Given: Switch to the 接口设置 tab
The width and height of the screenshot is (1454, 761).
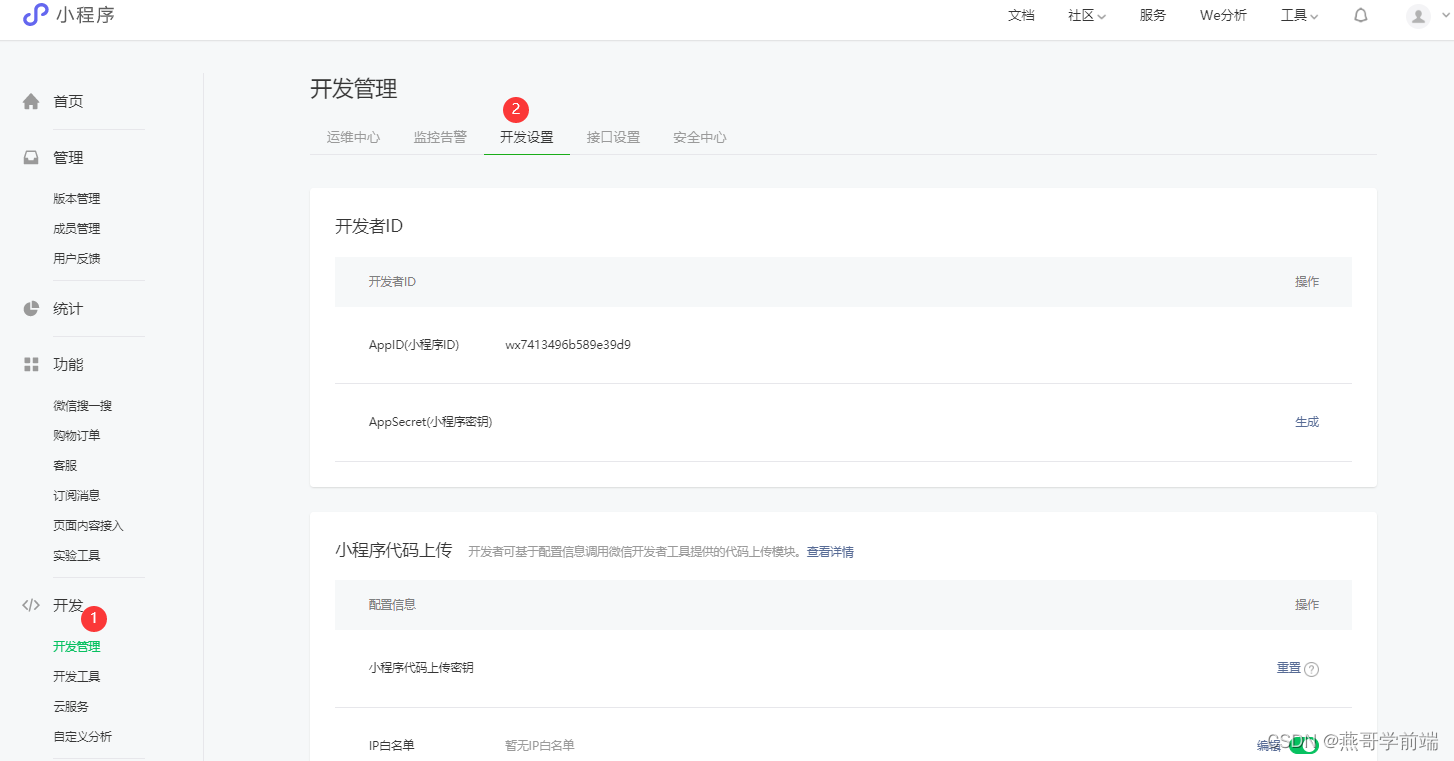Looking at the screenshot, I should pyautogui.click(x=613, y=137).
